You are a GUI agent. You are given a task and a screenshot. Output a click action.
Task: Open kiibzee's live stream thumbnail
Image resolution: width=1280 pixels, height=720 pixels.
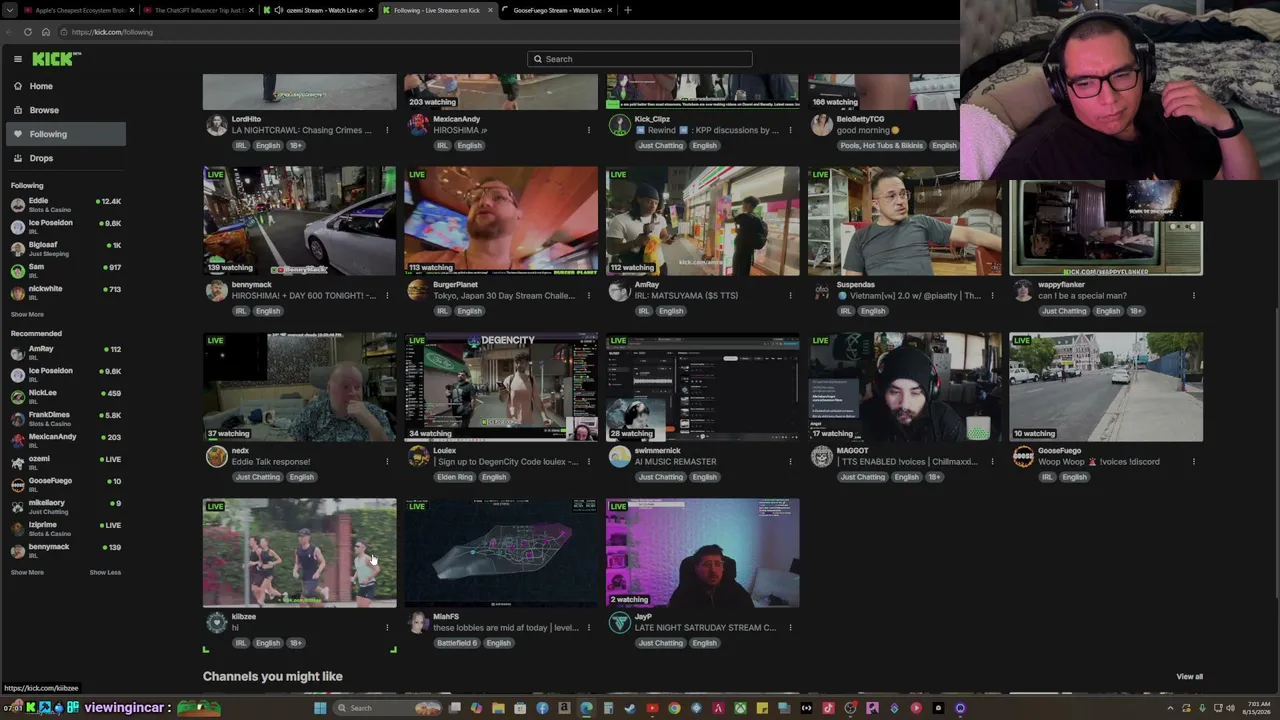[299, 553]
